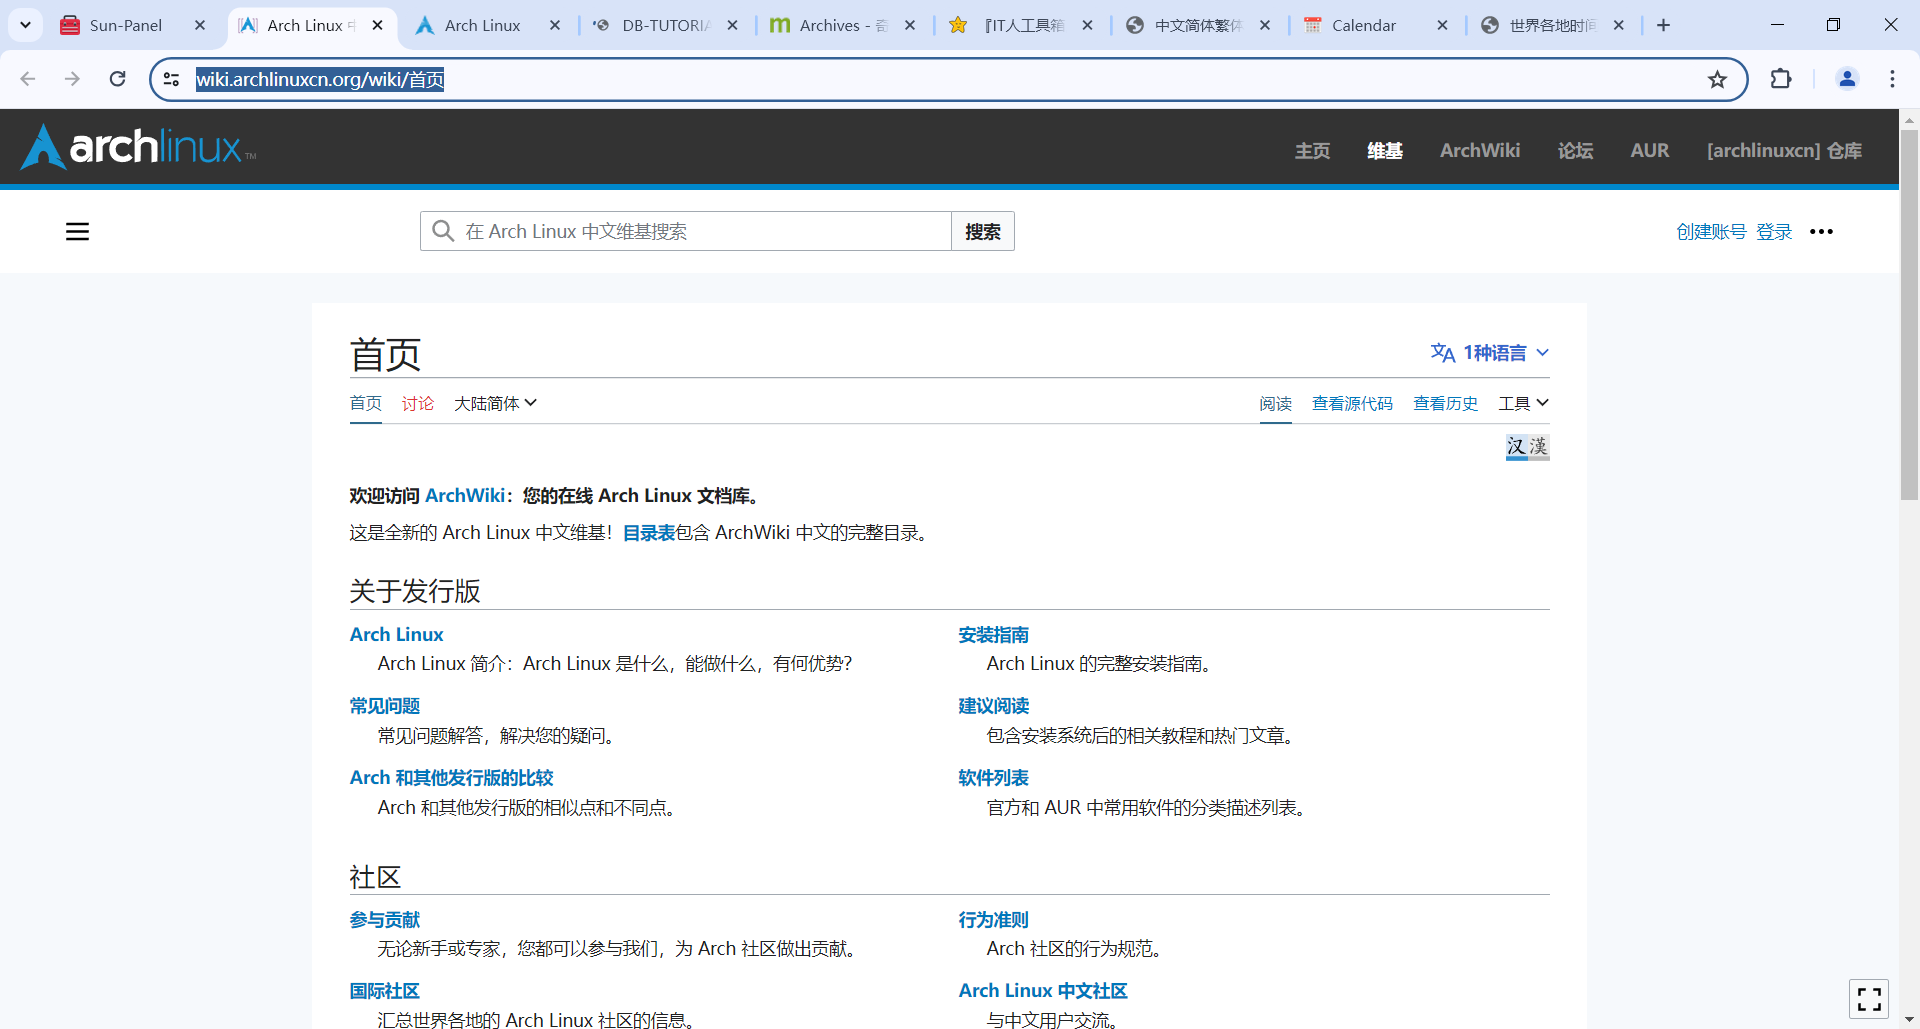
Task: Open the 参与贡献 link
Action: click(x=384, y=919)
